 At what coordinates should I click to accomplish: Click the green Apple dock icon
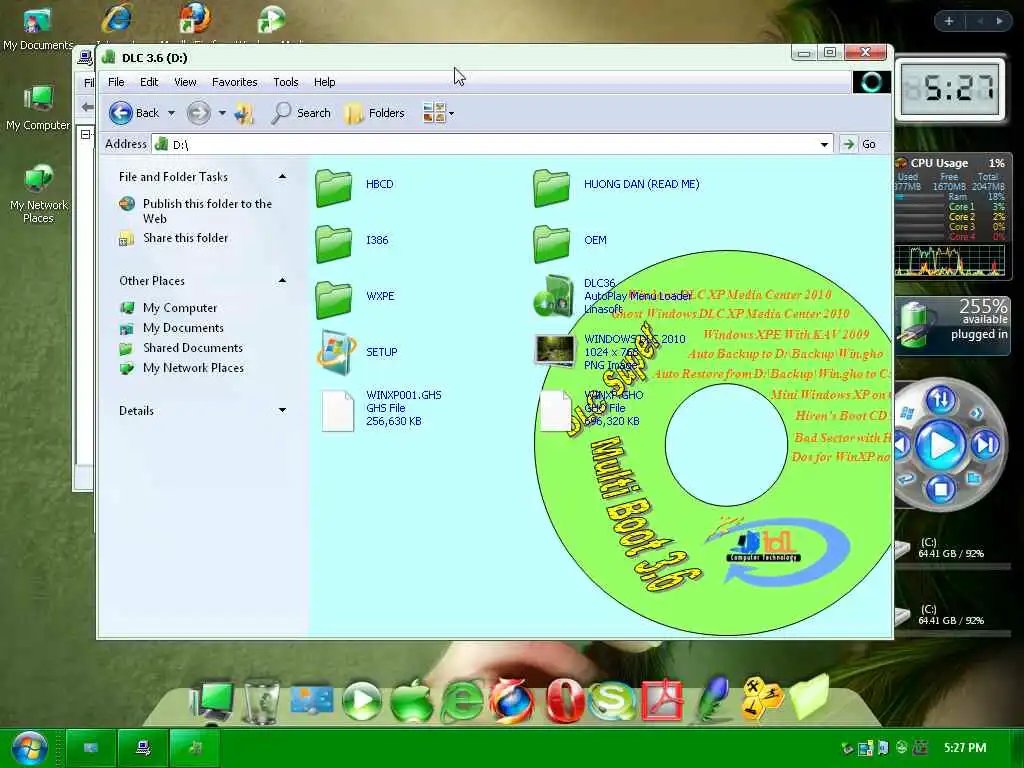[411, 700]
